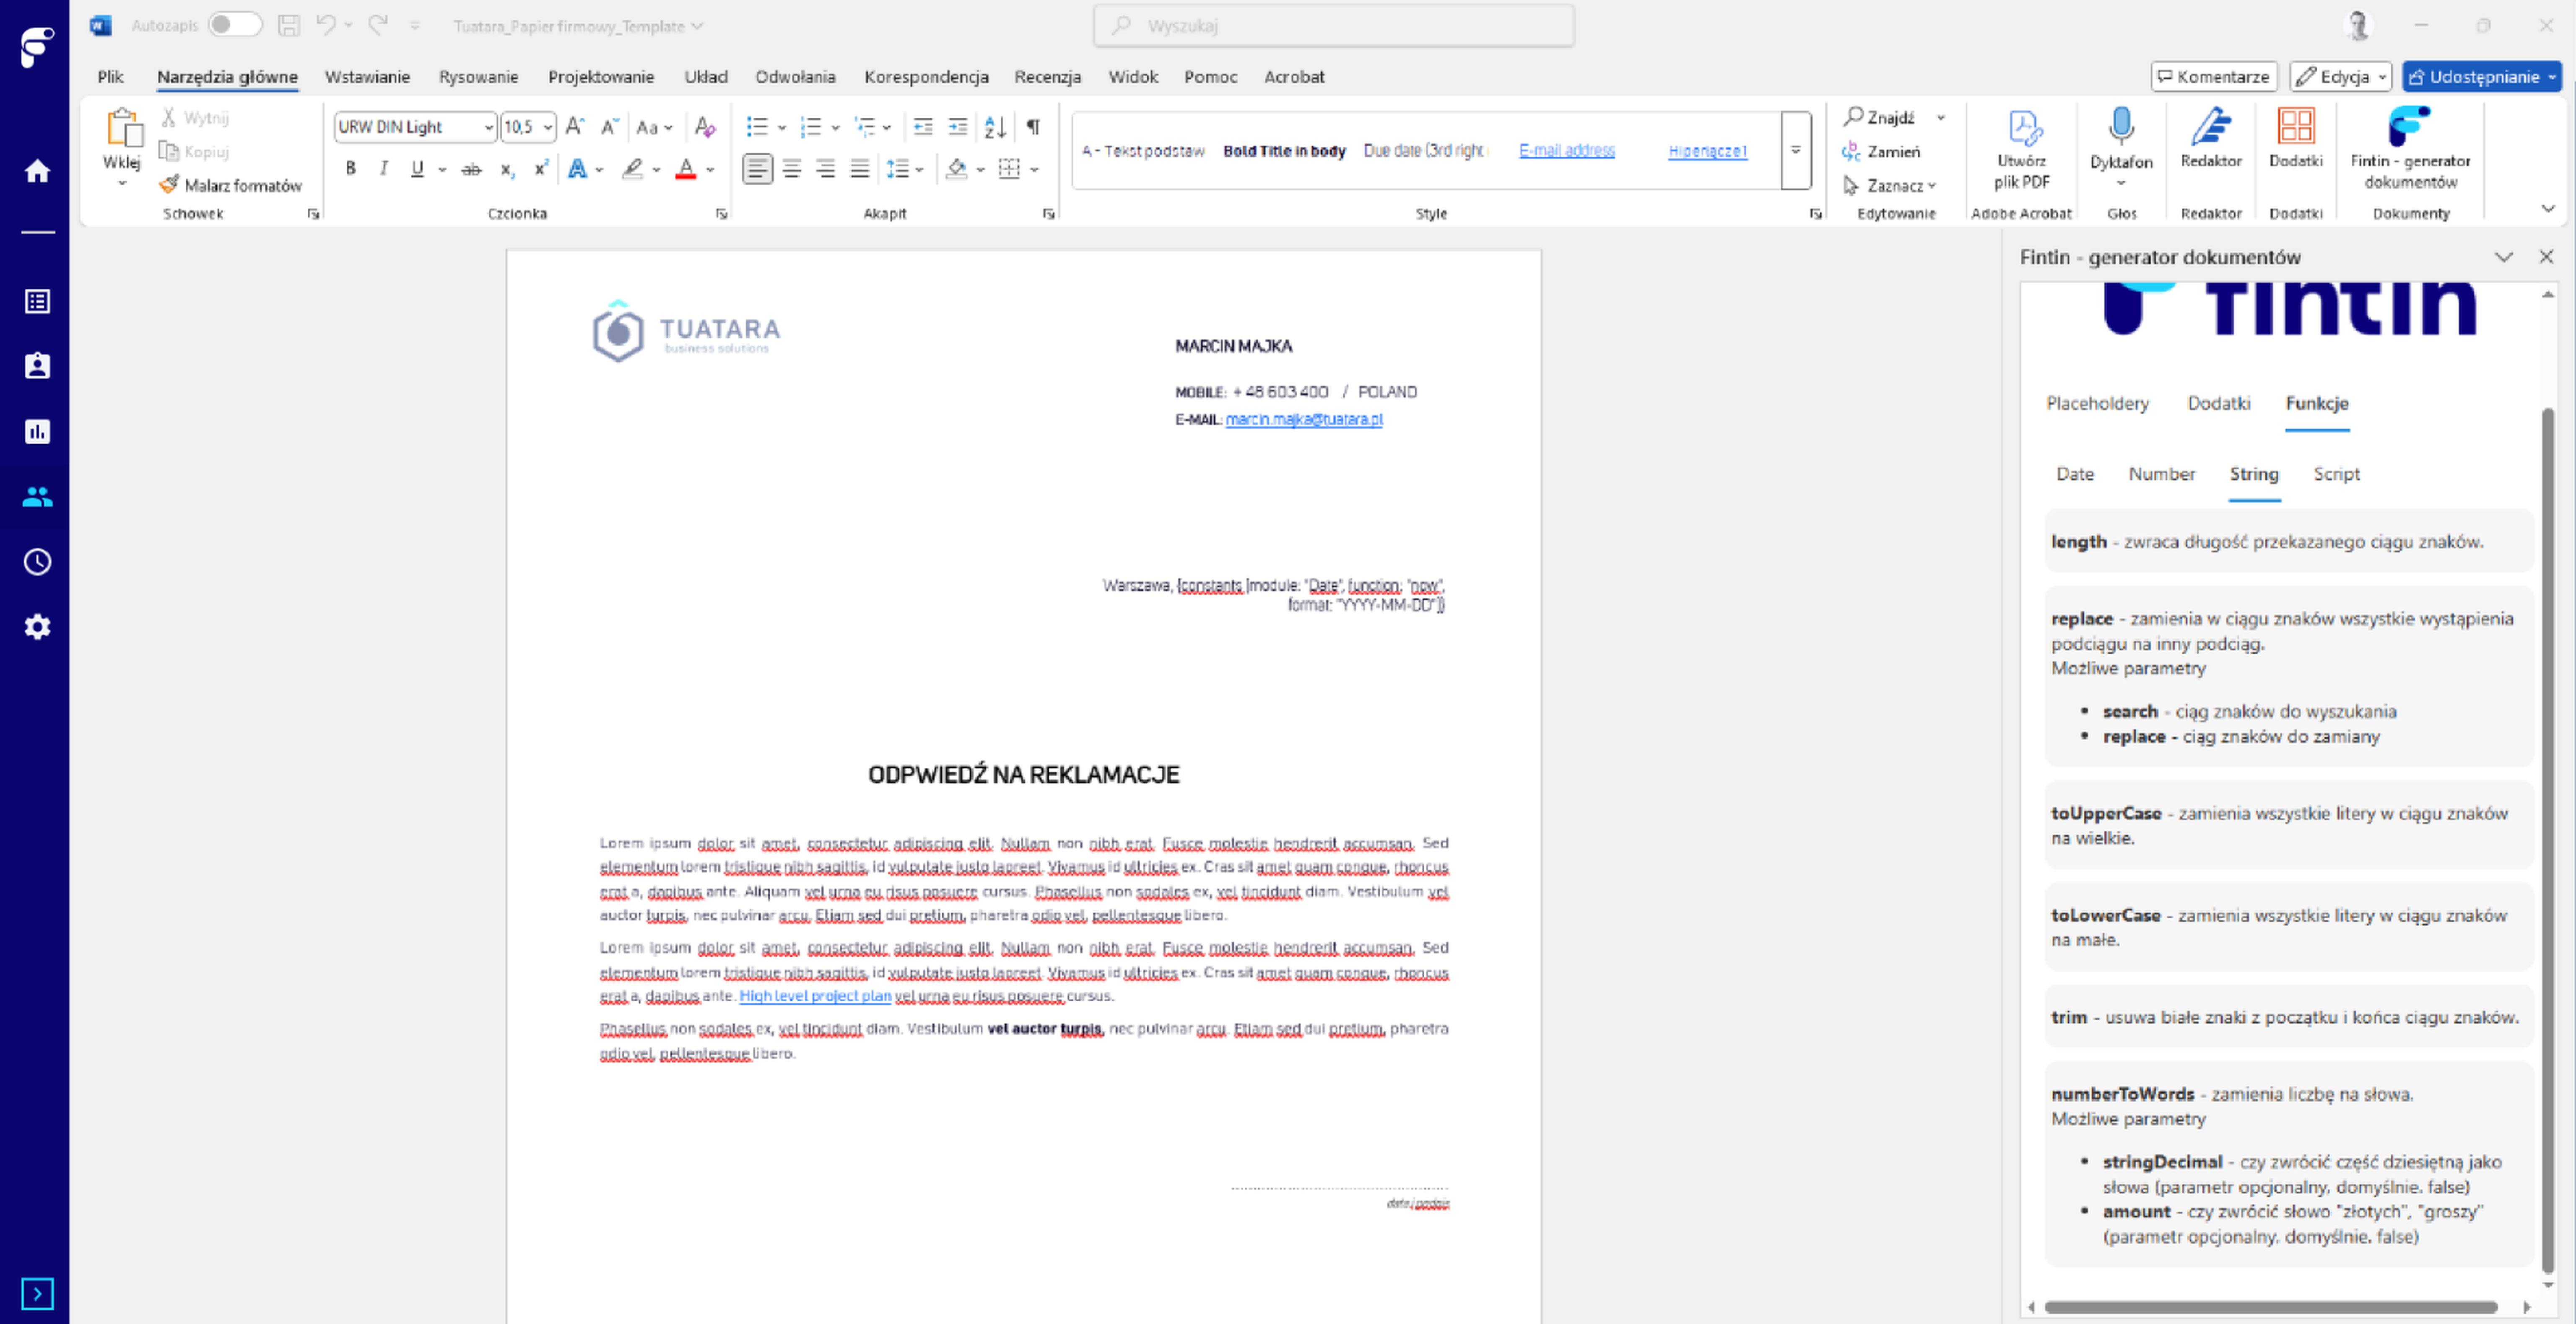
Task: Toggle bold formatting
Action: coord(350,169)
